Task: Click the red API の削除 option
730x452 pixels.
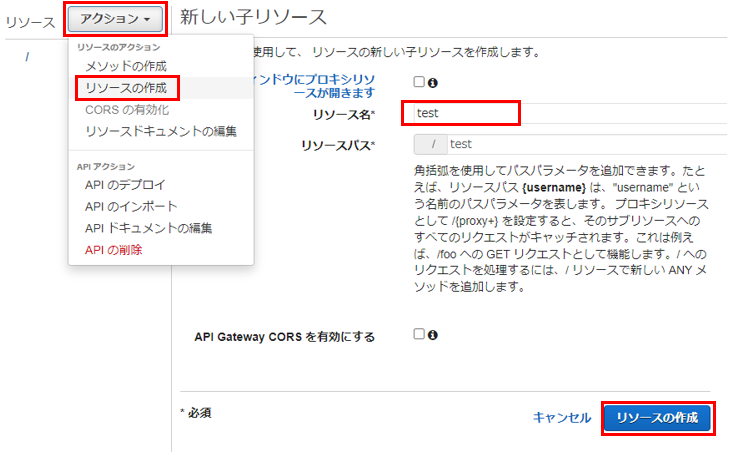Action: click(x=113, y=250)
